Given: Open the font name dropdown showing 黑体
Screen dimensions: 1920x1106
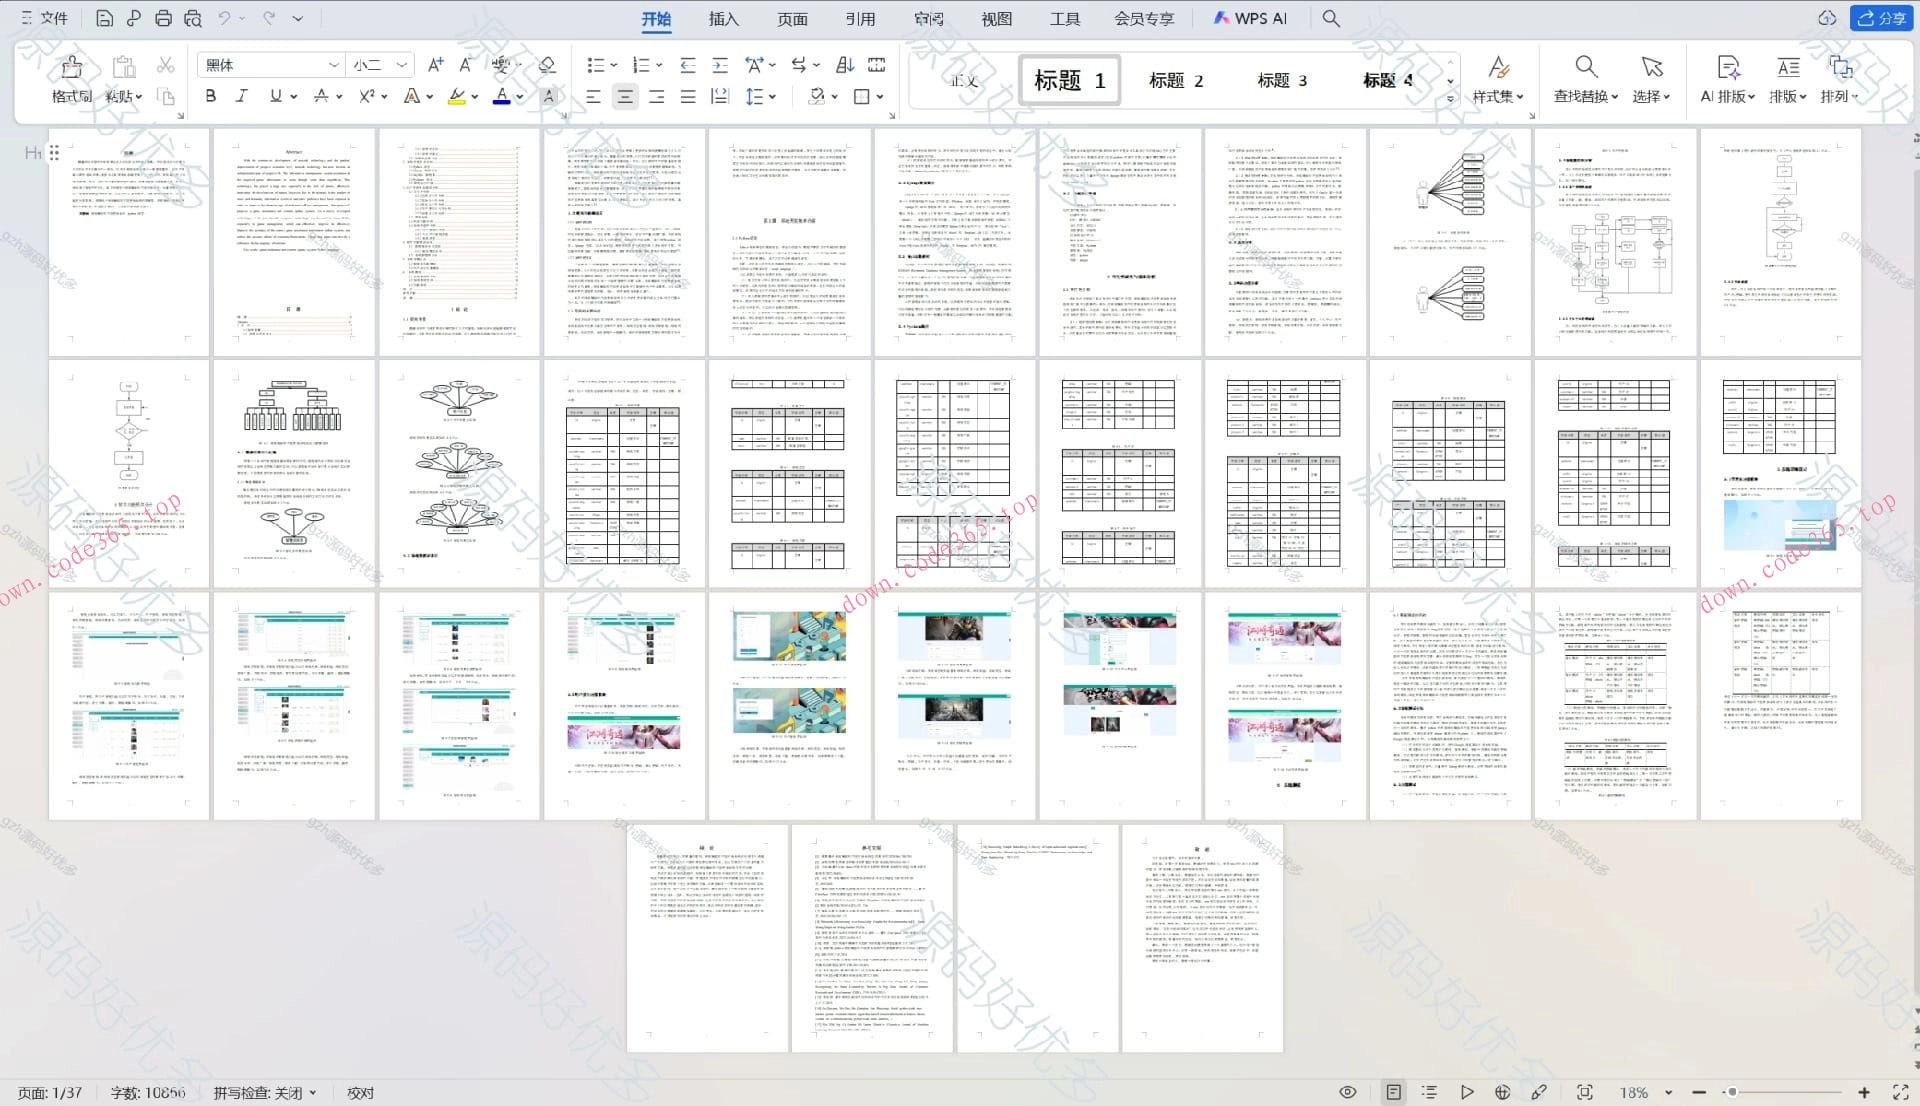Looking at the screenshot, I should click(334, 65).
